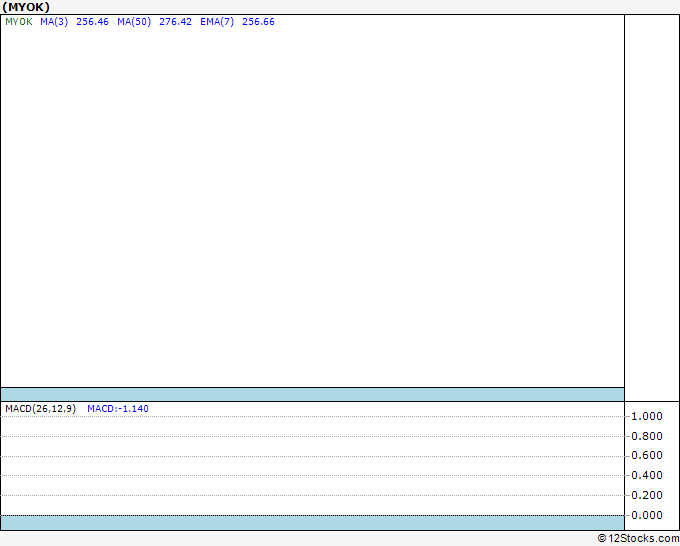Screen dimensions: 680x546
Task: Click the MA(50) value 276.42
Action: [x=175, y=22]
